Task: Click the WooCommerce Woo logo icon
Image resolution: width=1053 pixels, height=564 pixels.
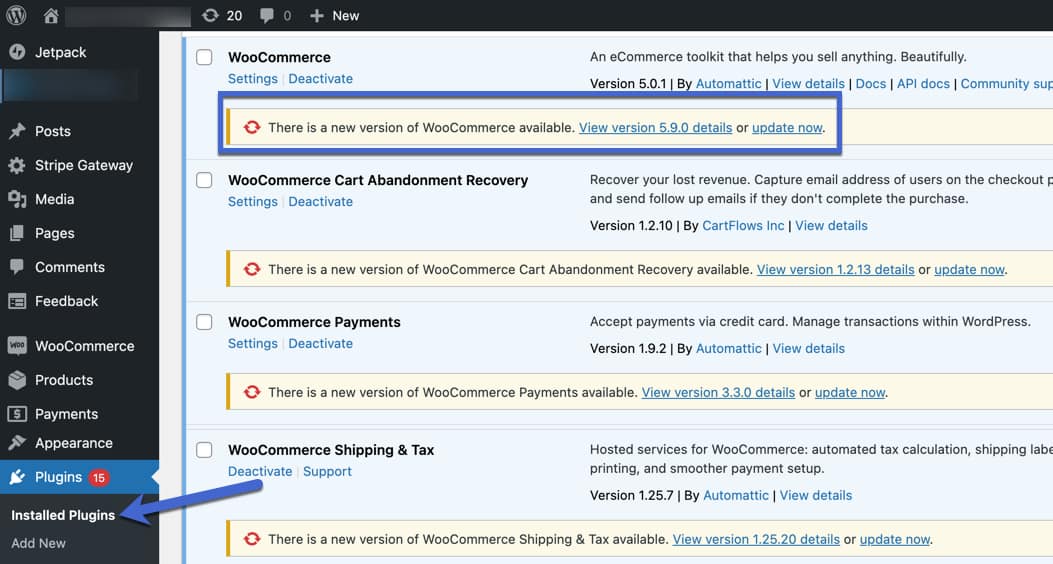Action: (x=17, y=346)
